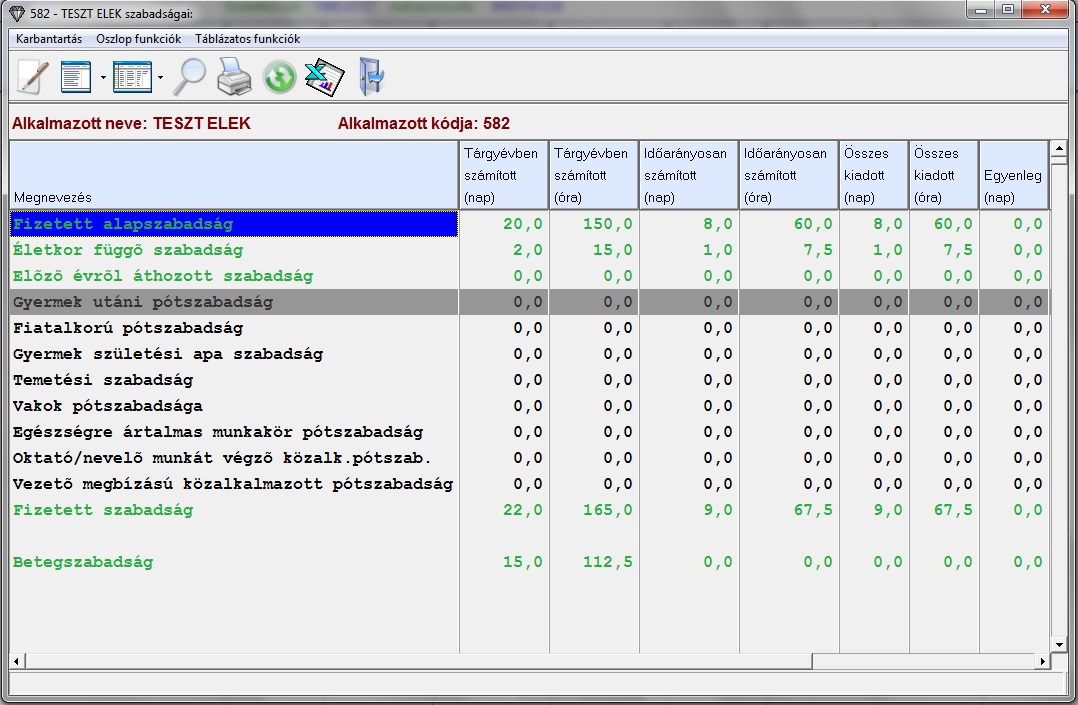Click the single-list form view icon

[77, 77]
